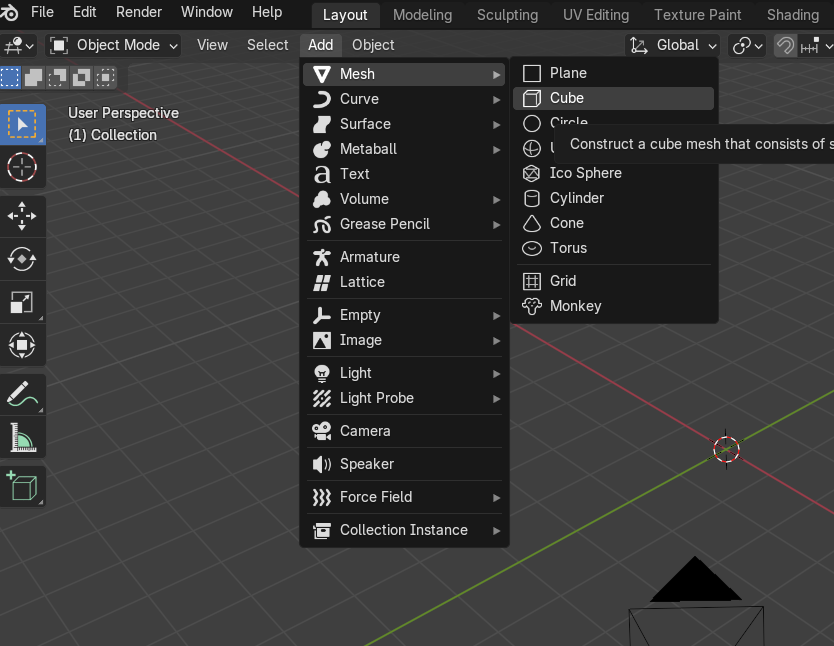Open the File menu
This screenshot has width=834, height=646.
(x=42, y=12)
